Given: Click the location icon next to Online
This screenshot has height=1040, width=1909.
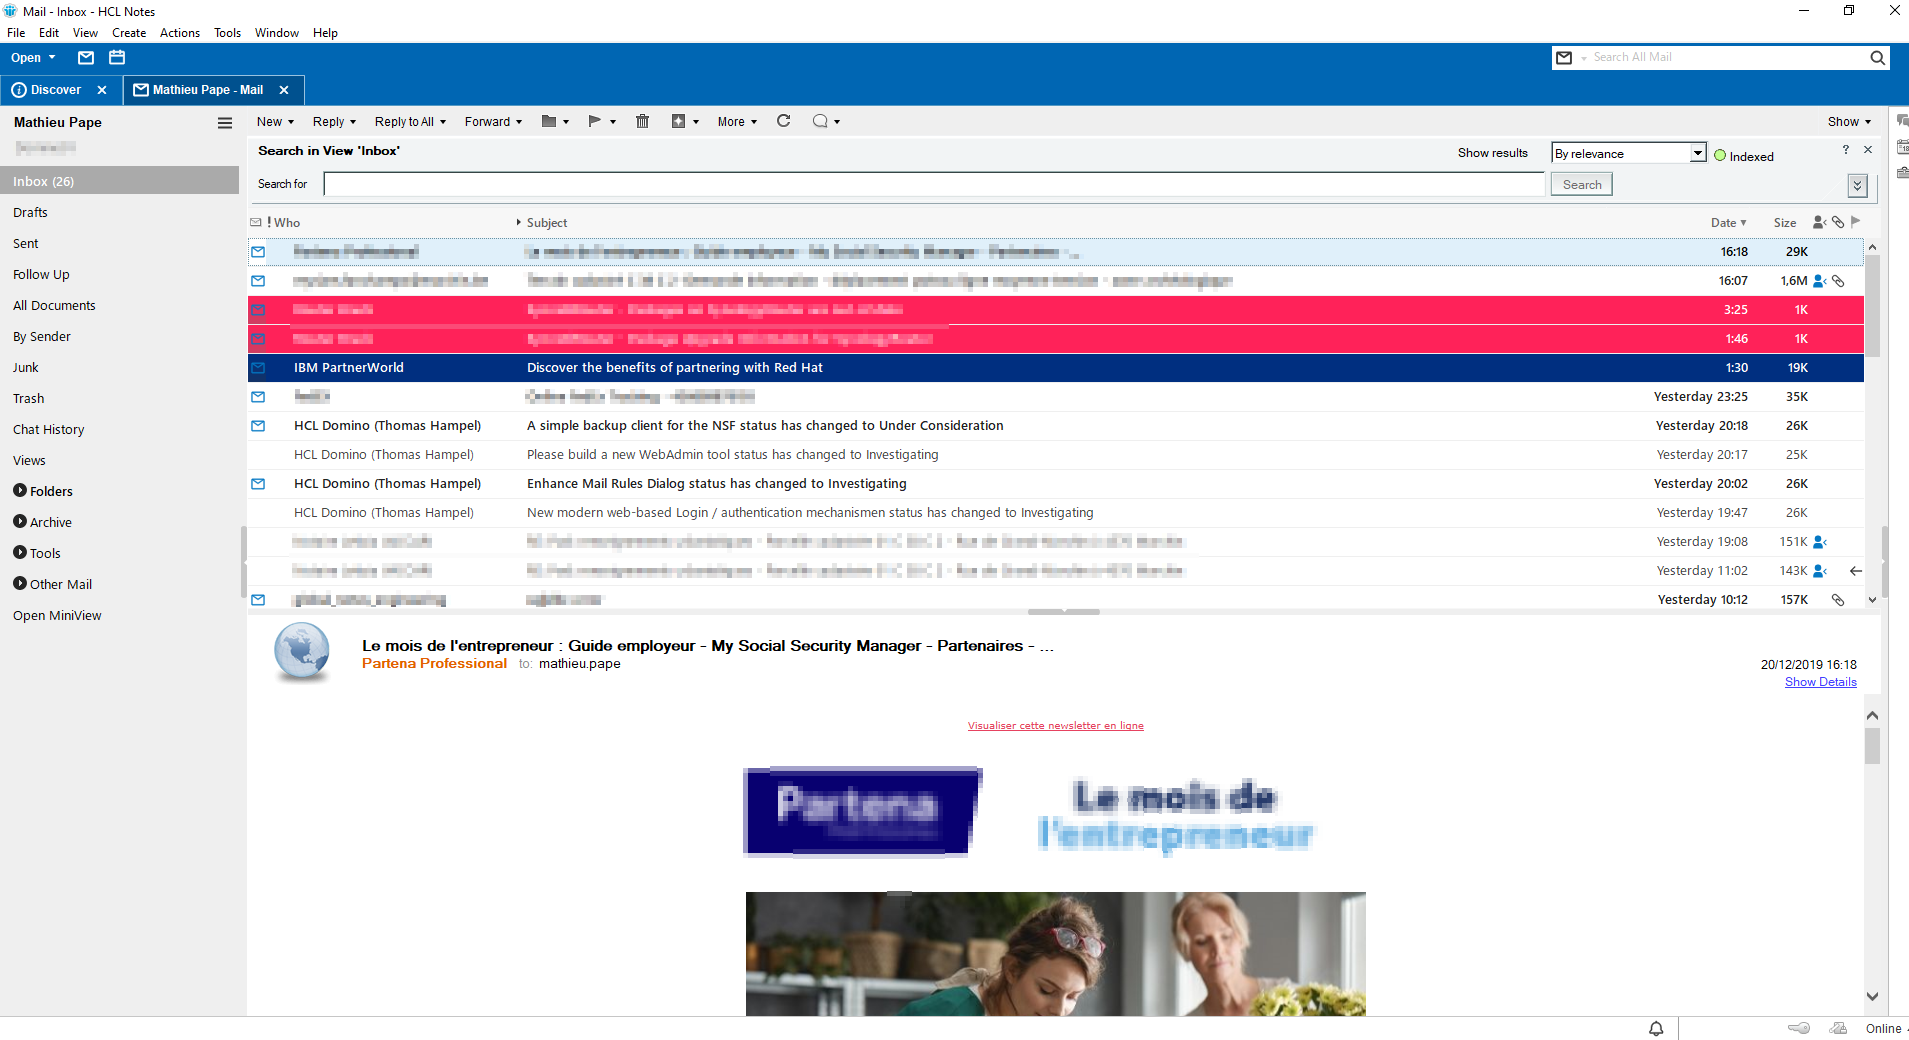Looking at the screenshot, I should 1838,1029.
